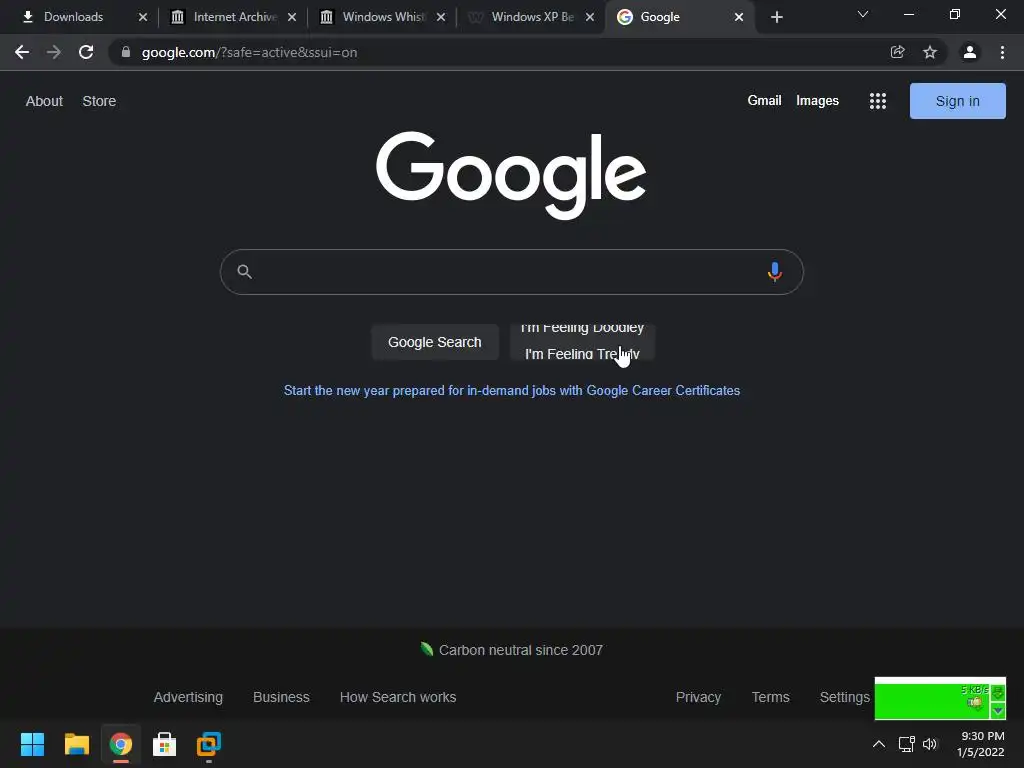Open the volume tray icon
The height and width of the screenshot is (768, 1024).
tap(930, 744)
